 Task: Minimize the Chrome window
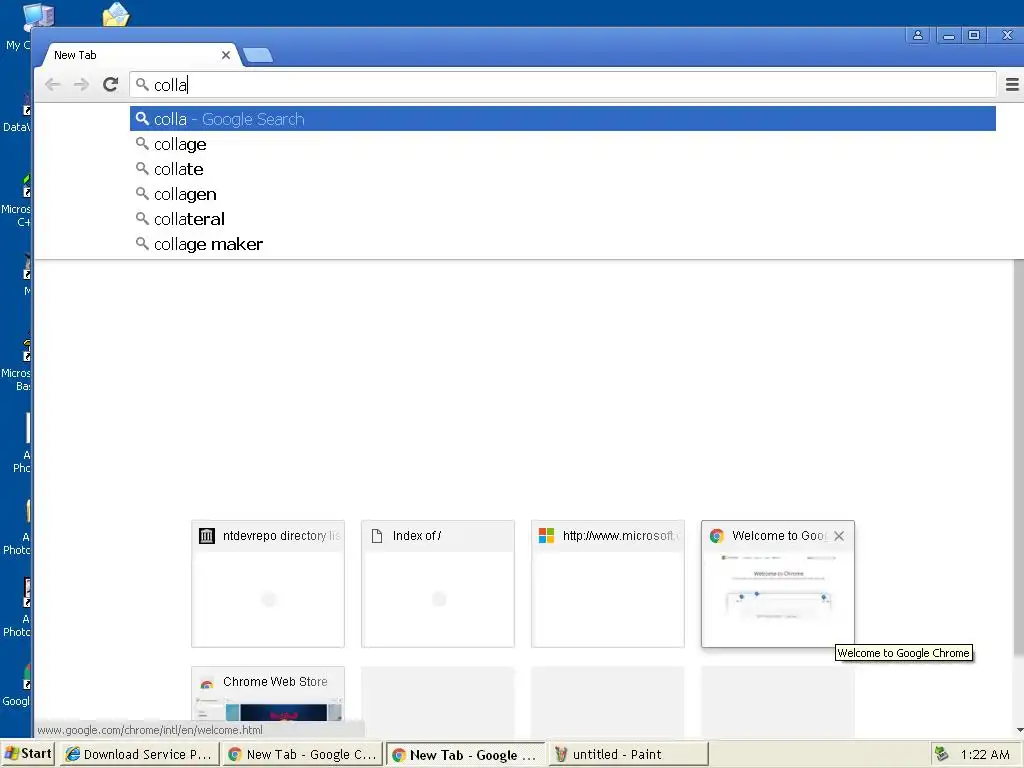tap(949, 35)
